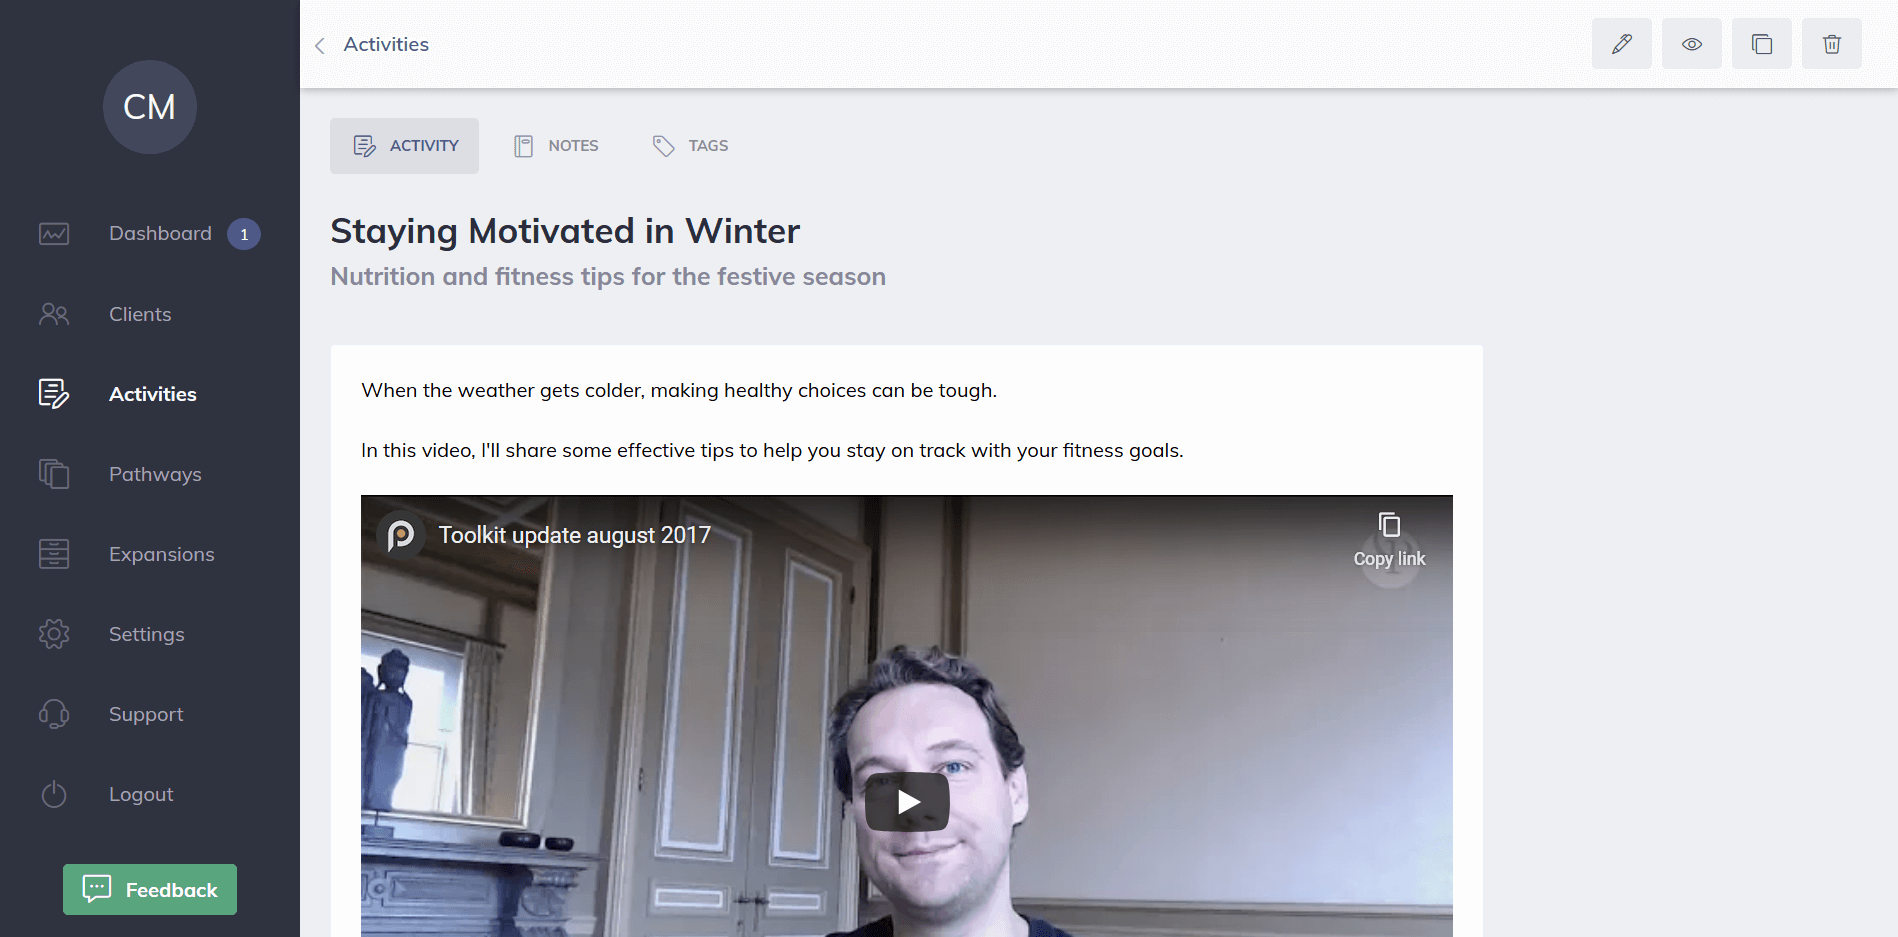Click the Support headset icon
Image resolution: width=1898 pixels, height=937 pixels.
pyautogui.click(x=54, y=714)
